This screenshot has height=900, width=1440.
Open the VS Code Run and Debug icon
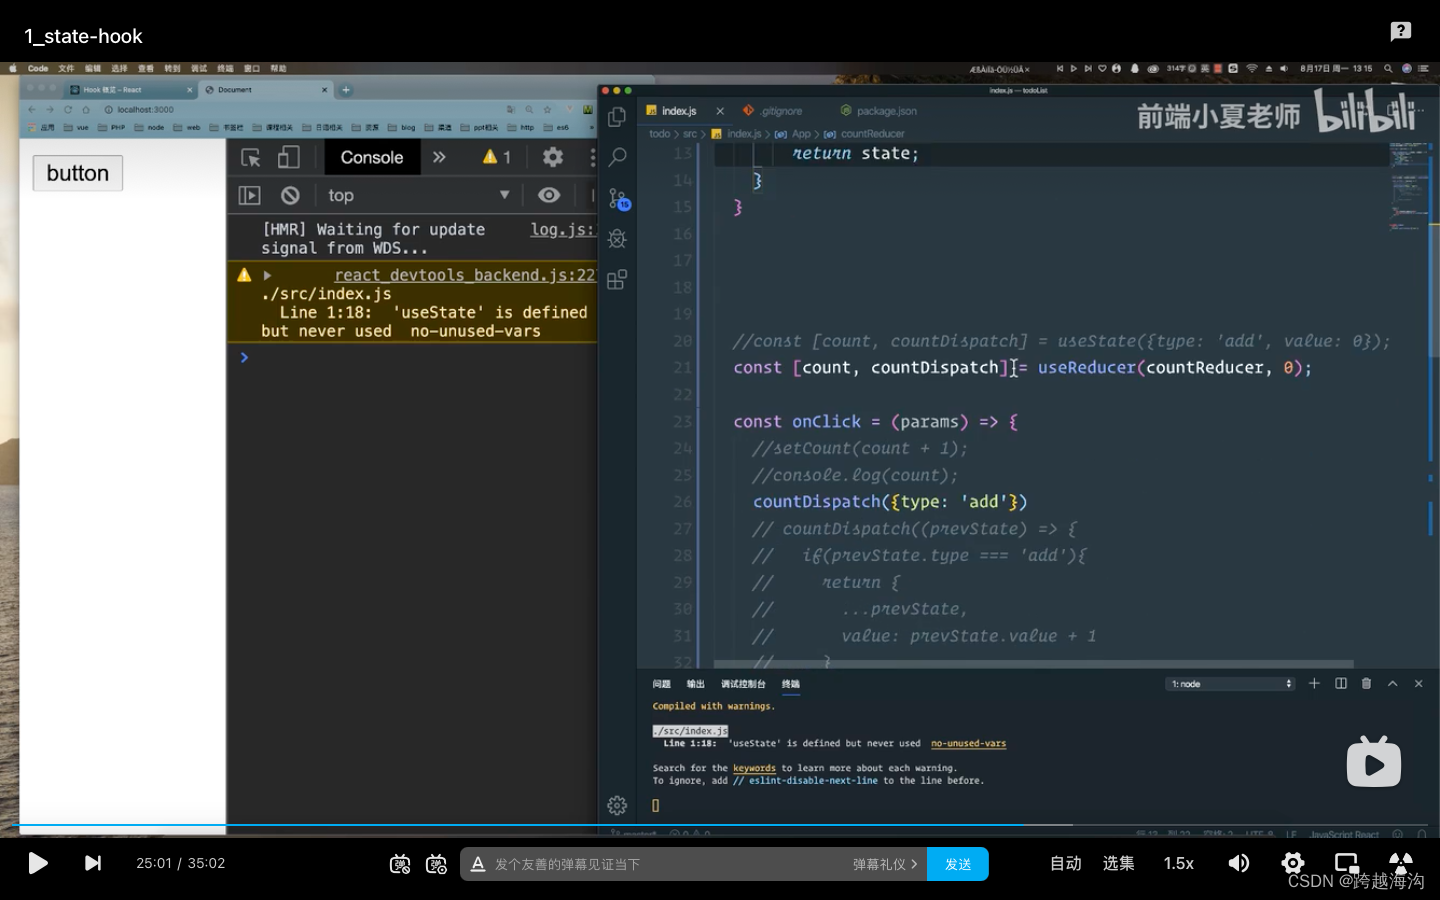point(617,238)
